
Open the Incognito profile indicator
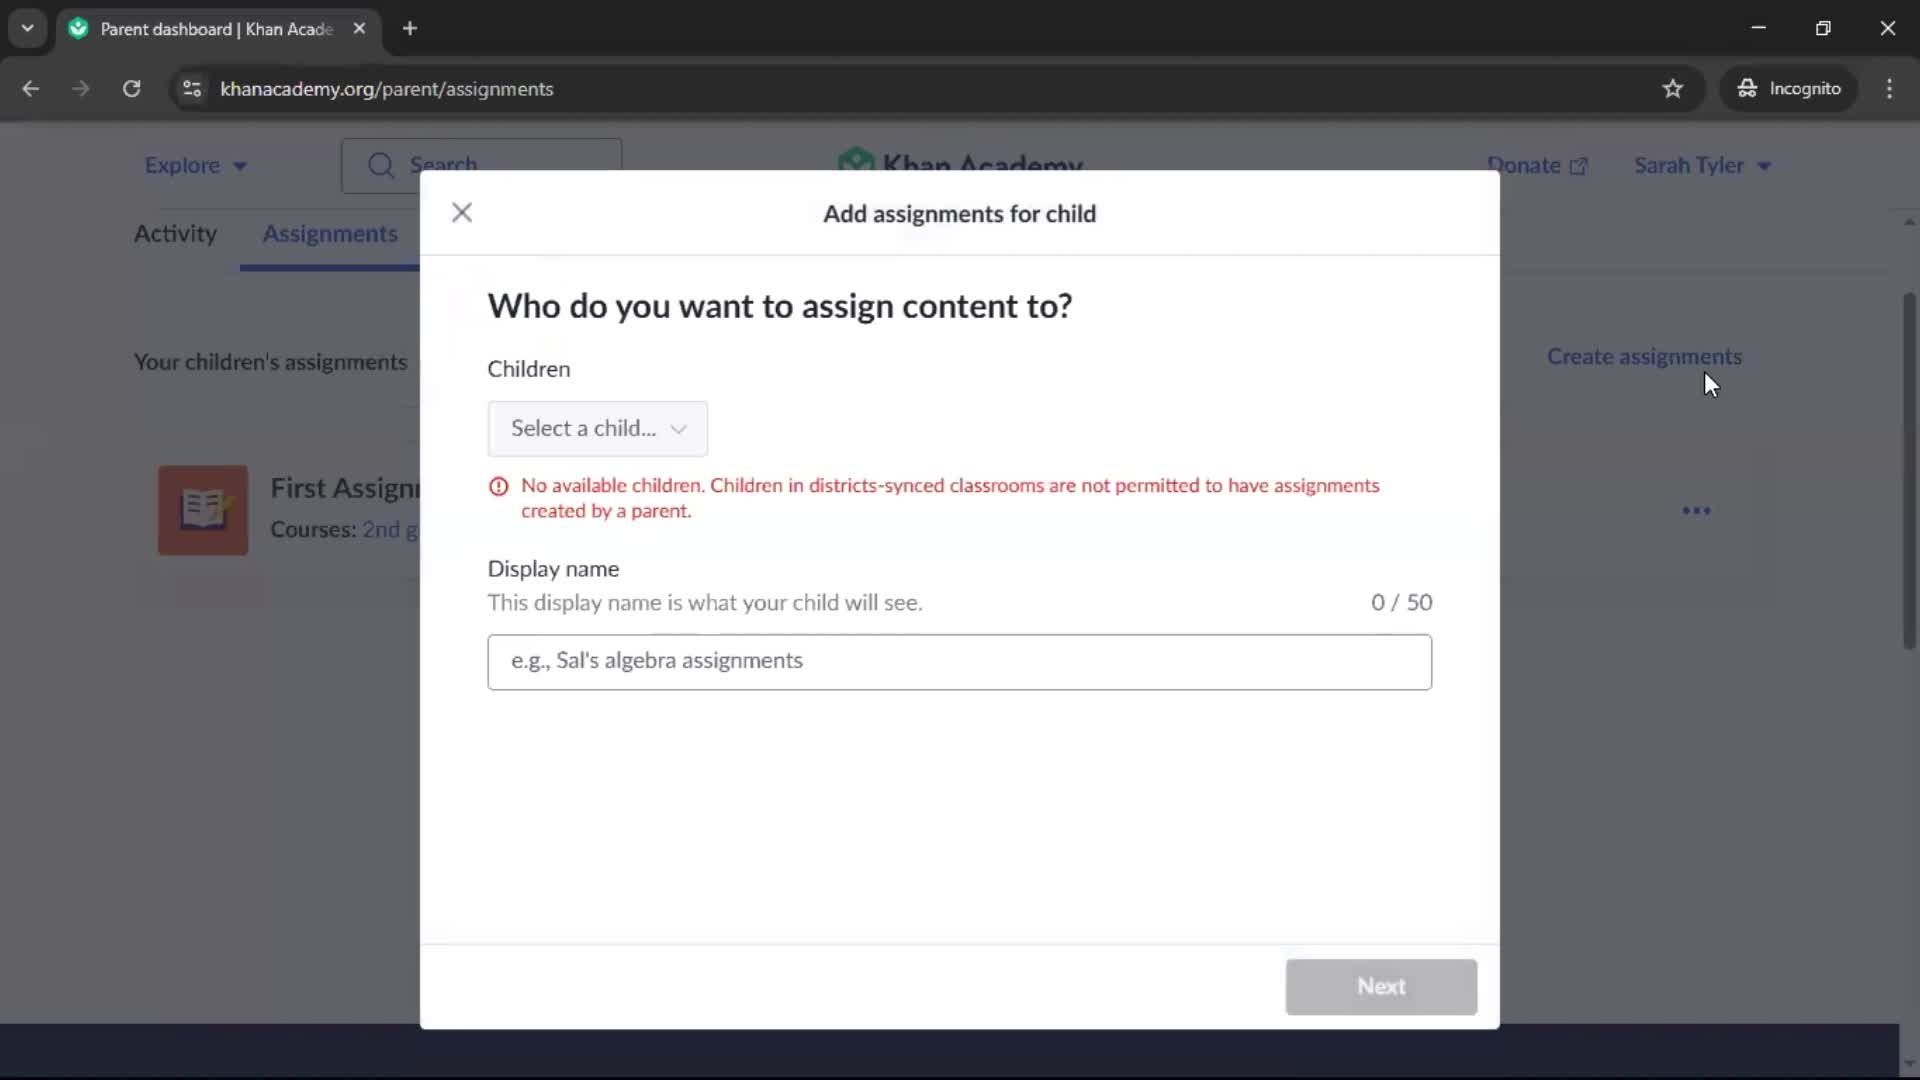(x=1789, y=88)
